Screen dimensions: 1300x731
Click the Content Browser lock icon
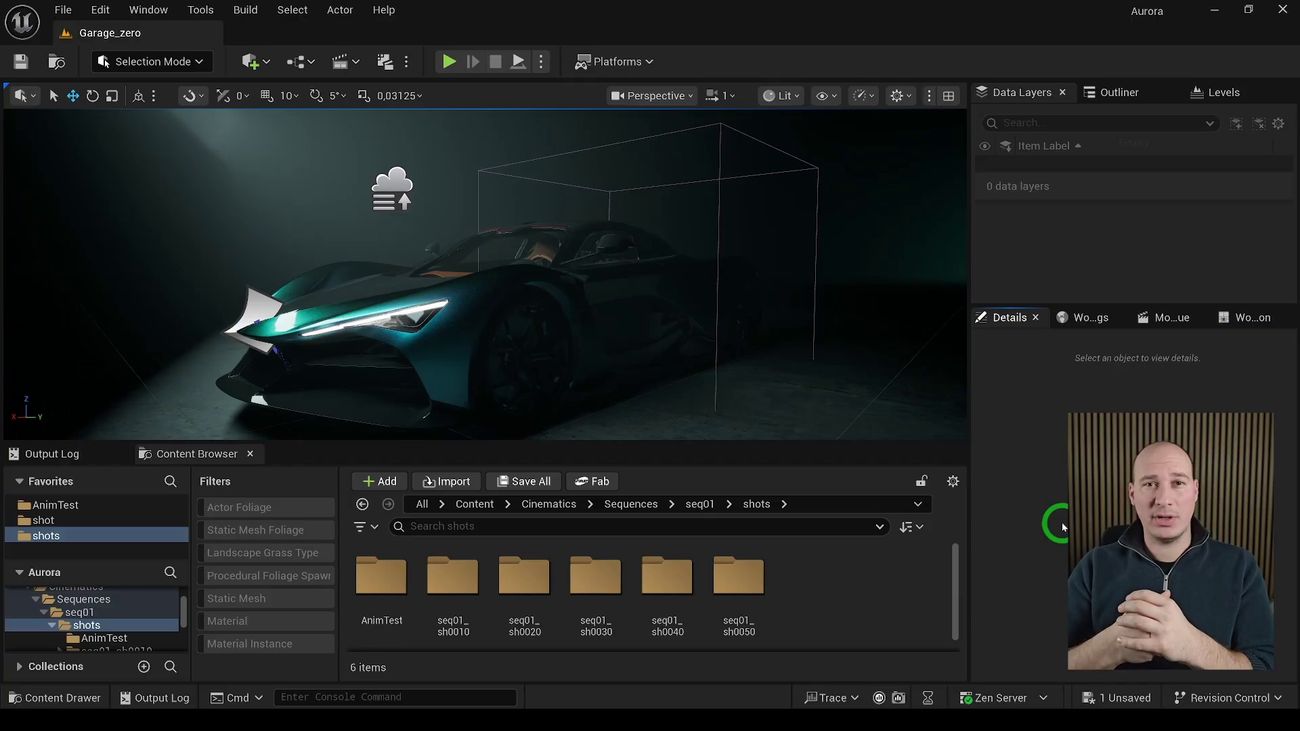tap(921, 481)
